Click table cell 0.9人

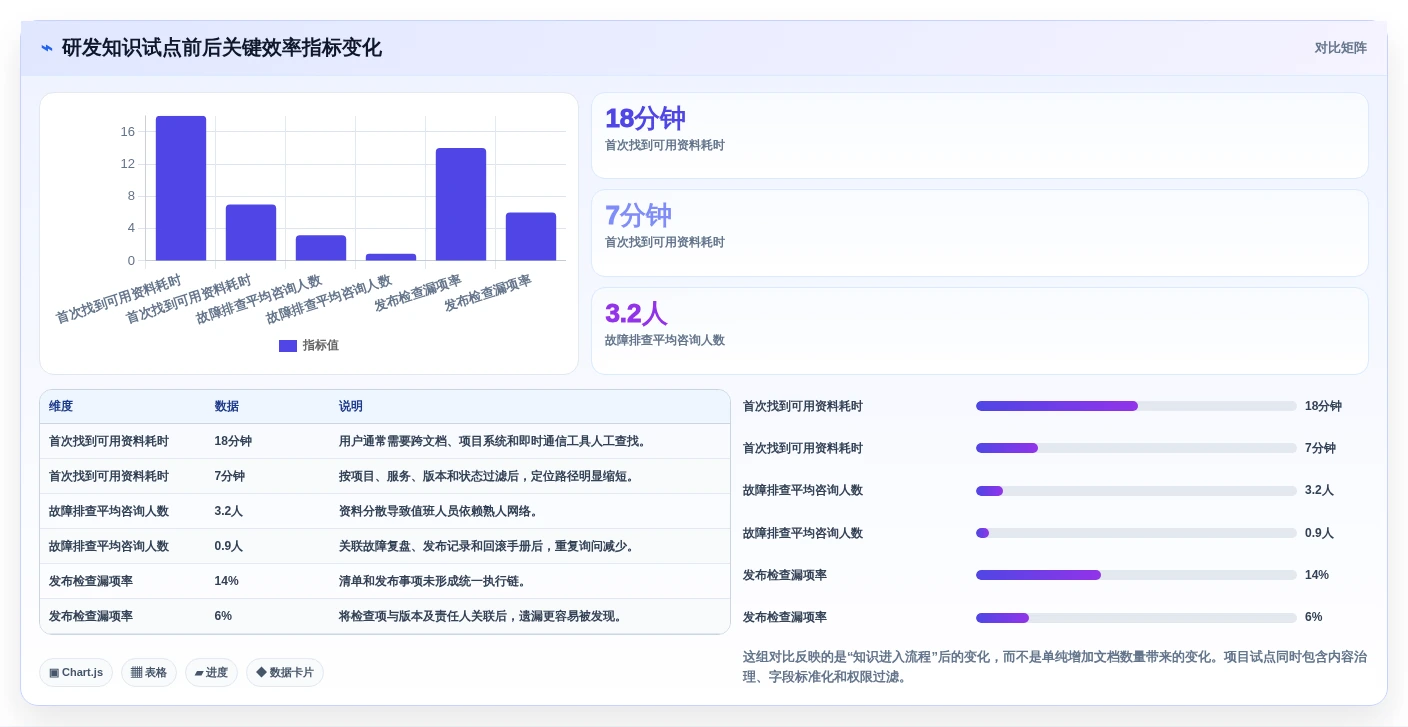(x=228, y=546)
